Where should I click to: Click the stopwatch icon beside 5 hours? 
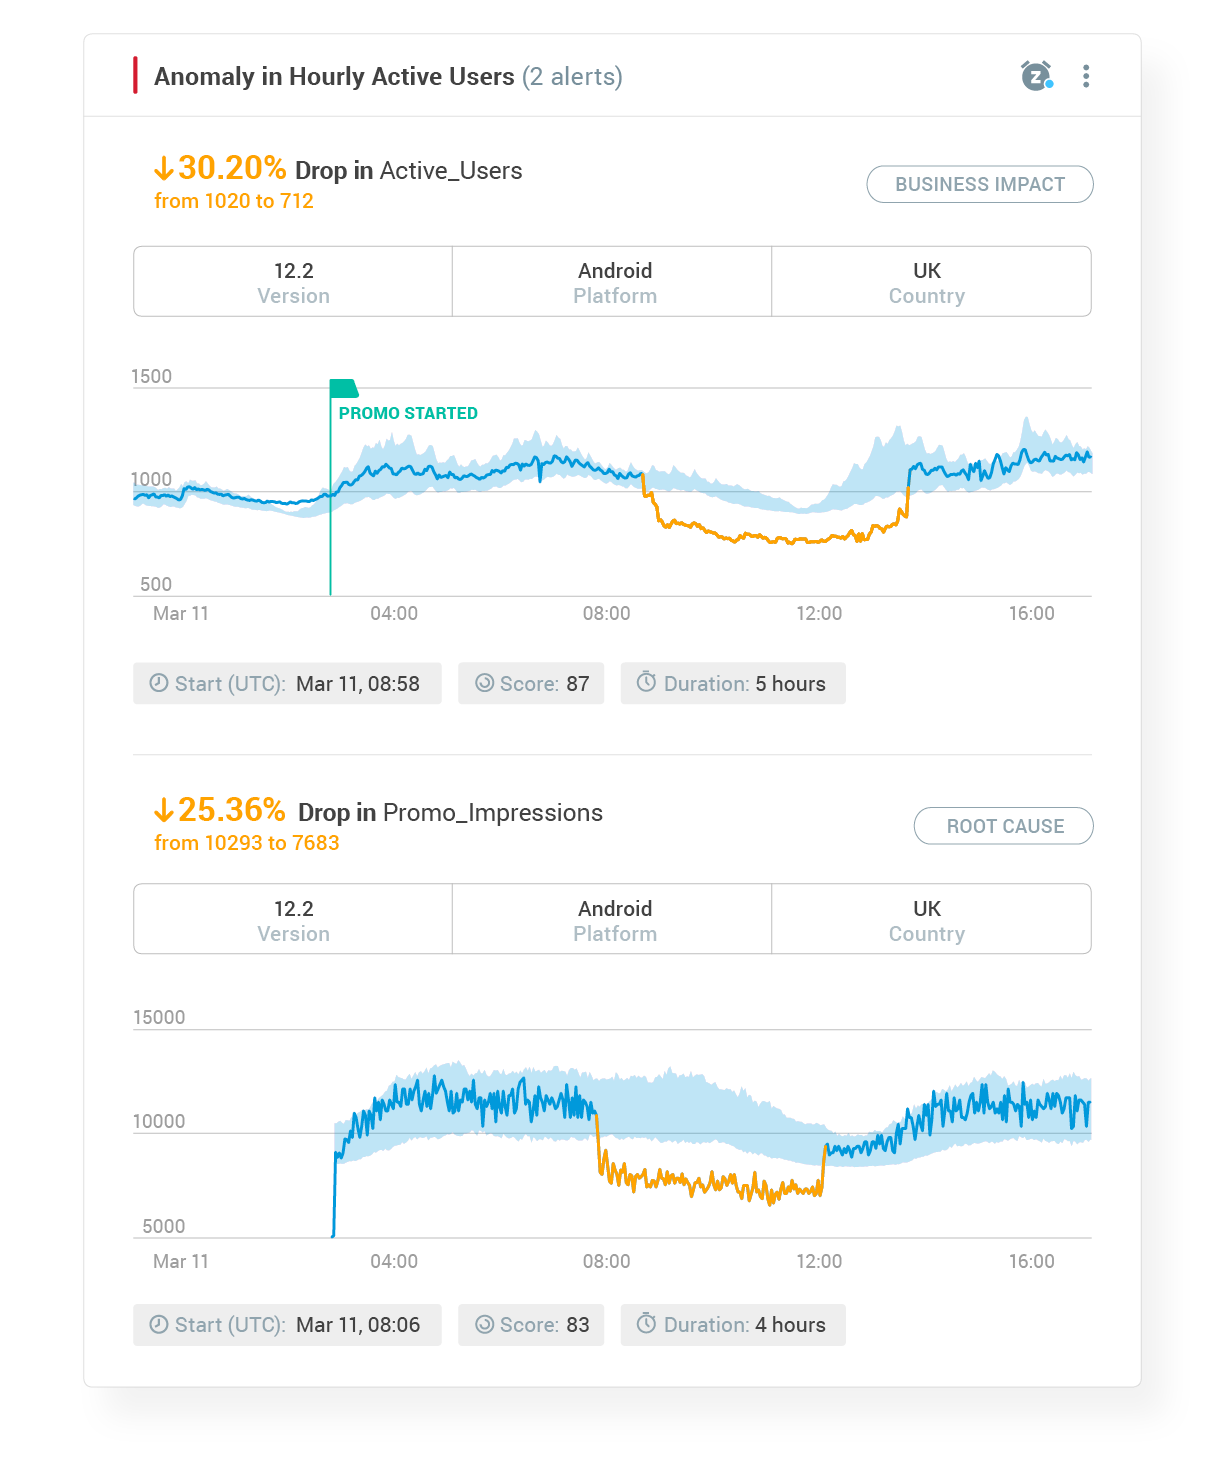(647, 682)
